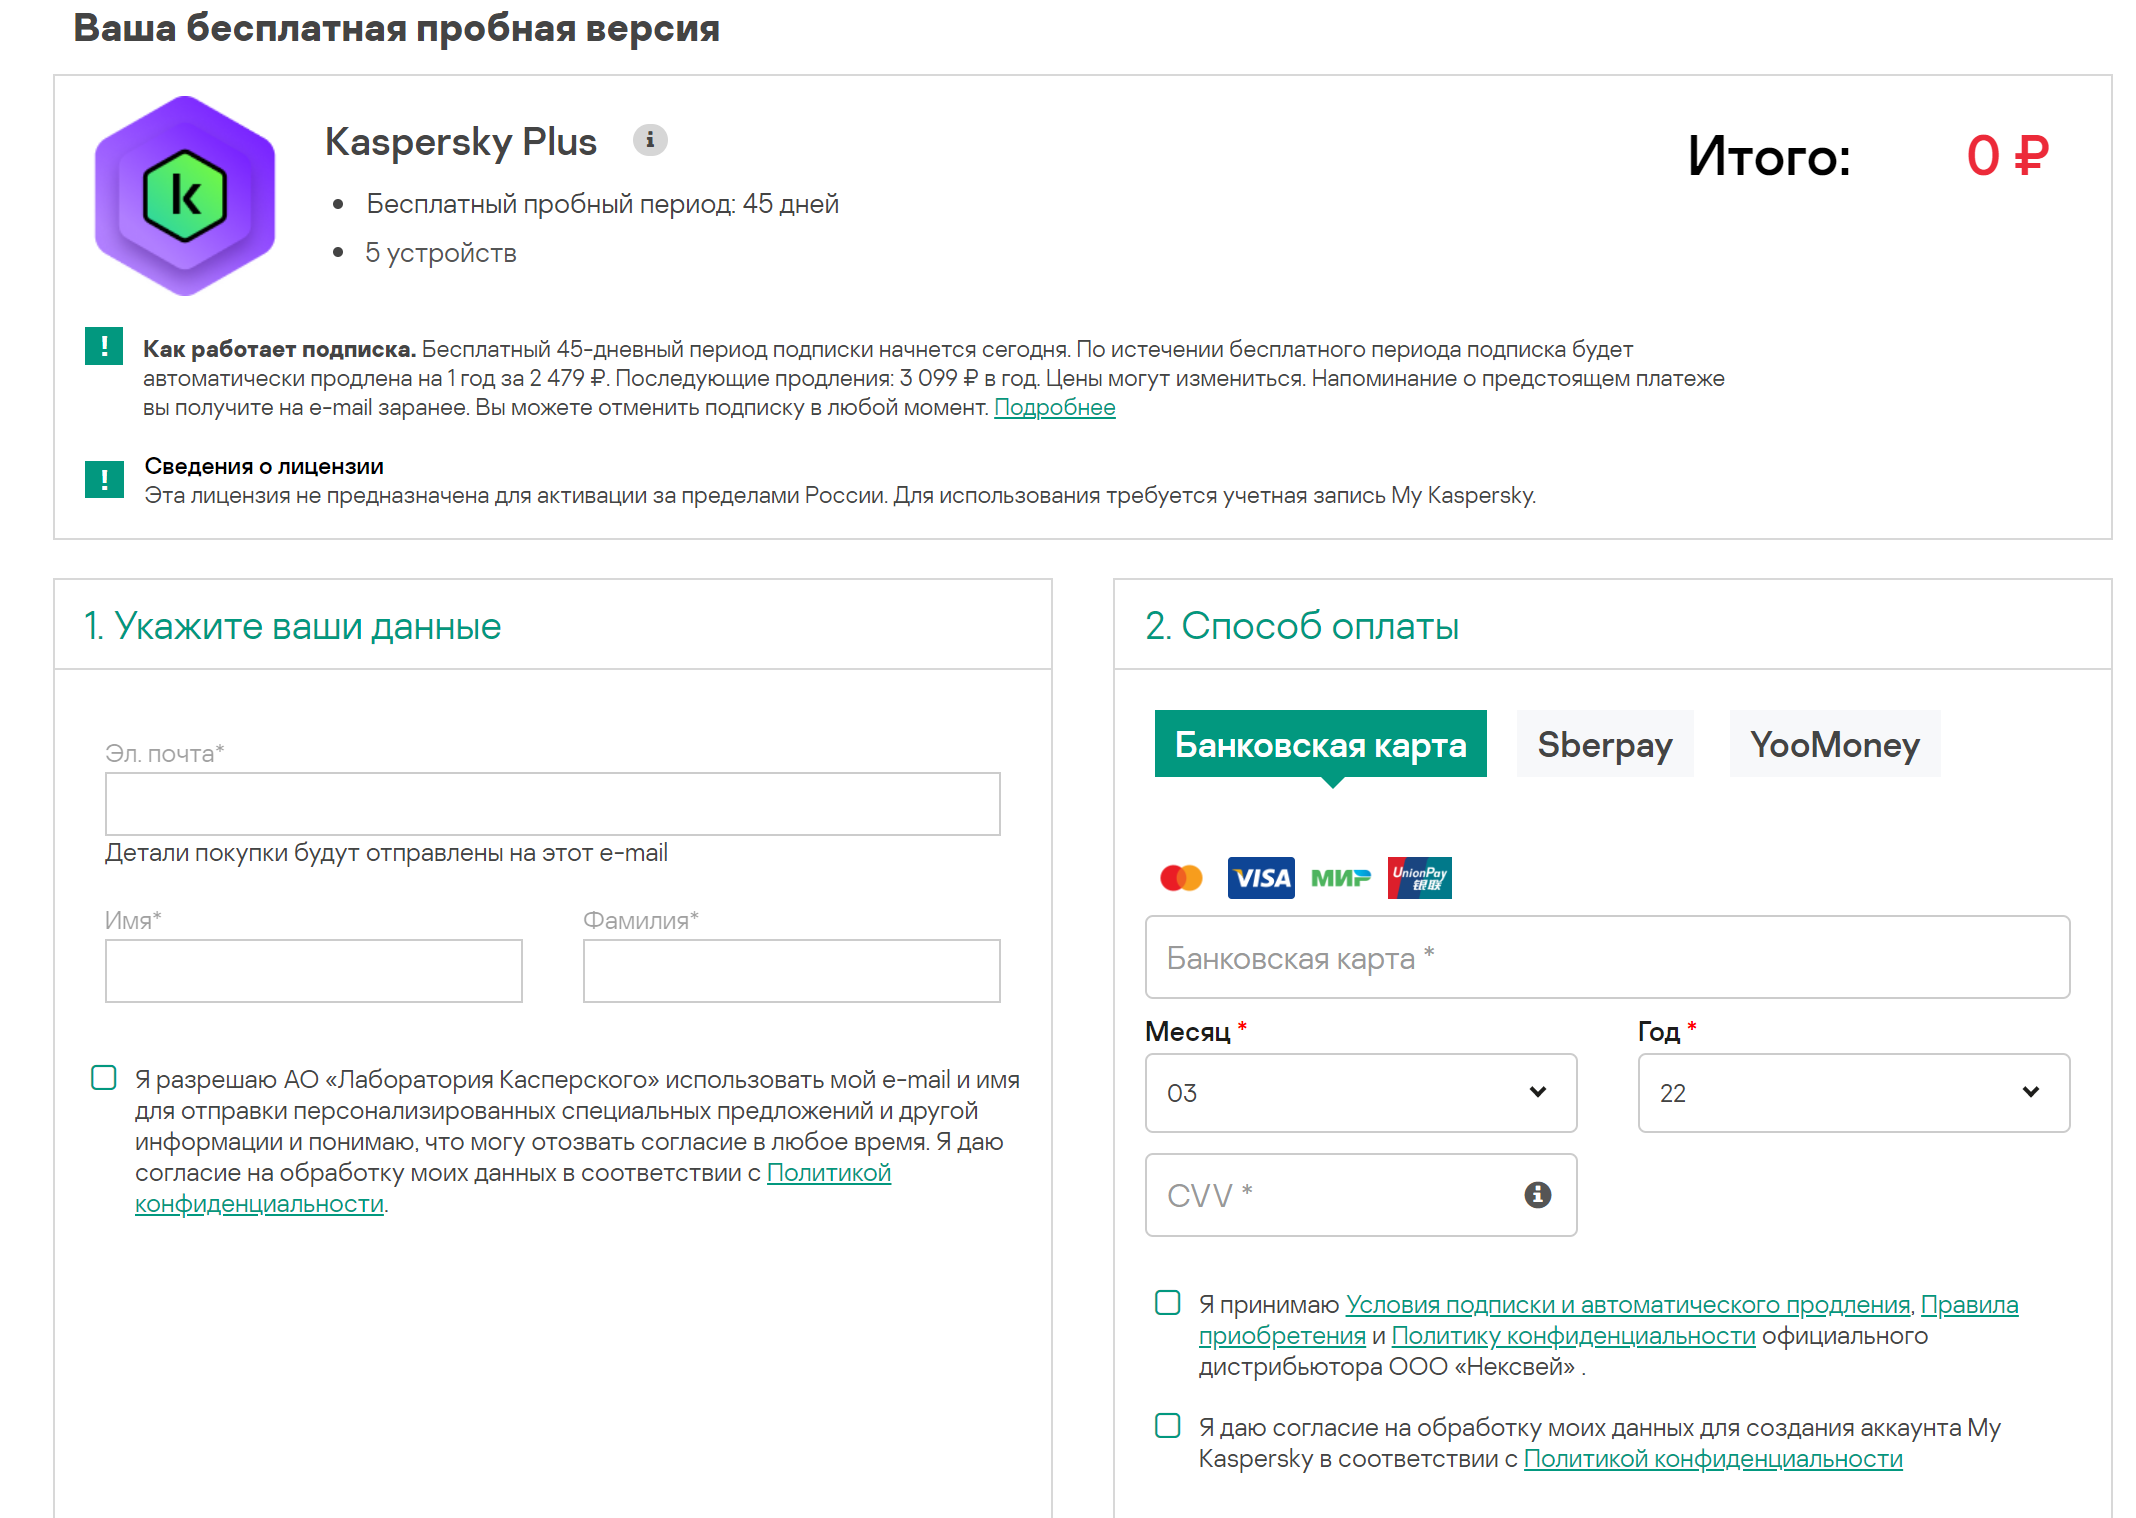Accept subscription and auto-renewal terms checkbox
The width and height of the screenshot is (2136, 1518).
pos(1167,1302)
